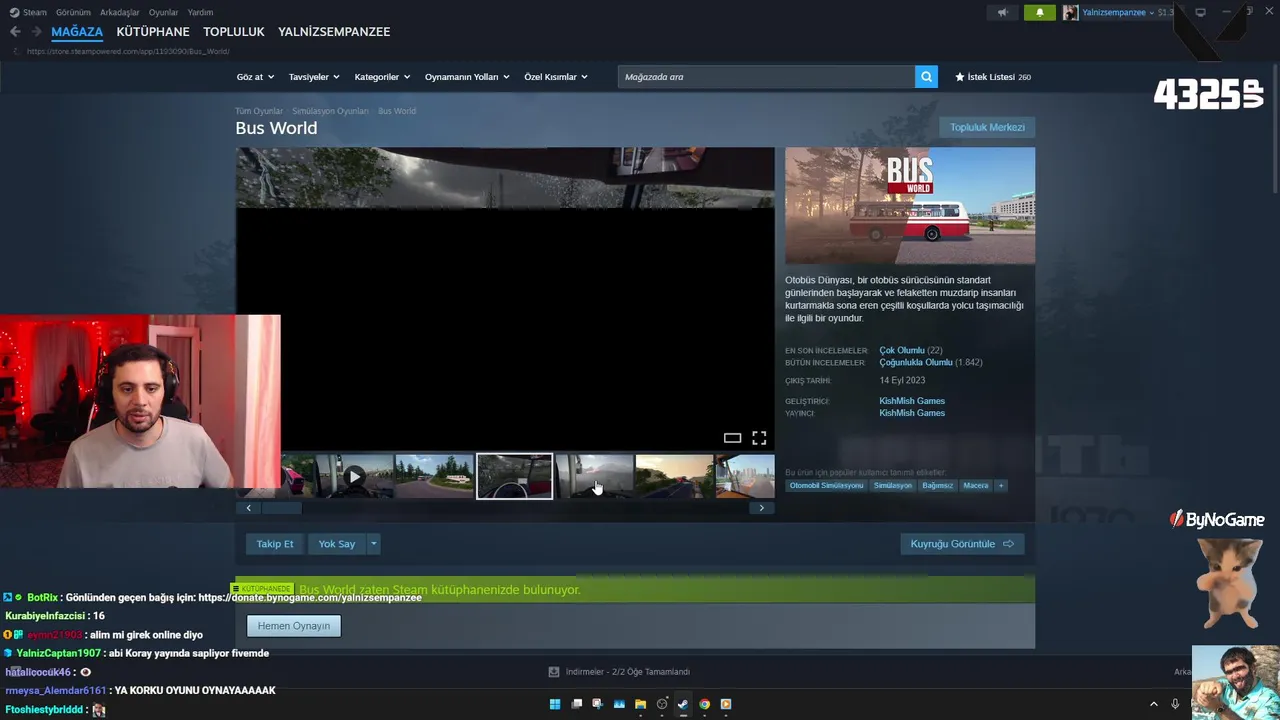Viewport: 1280px width, 720px height.
Task: Open the Yardım menu
Action: (x=200, y=13)
